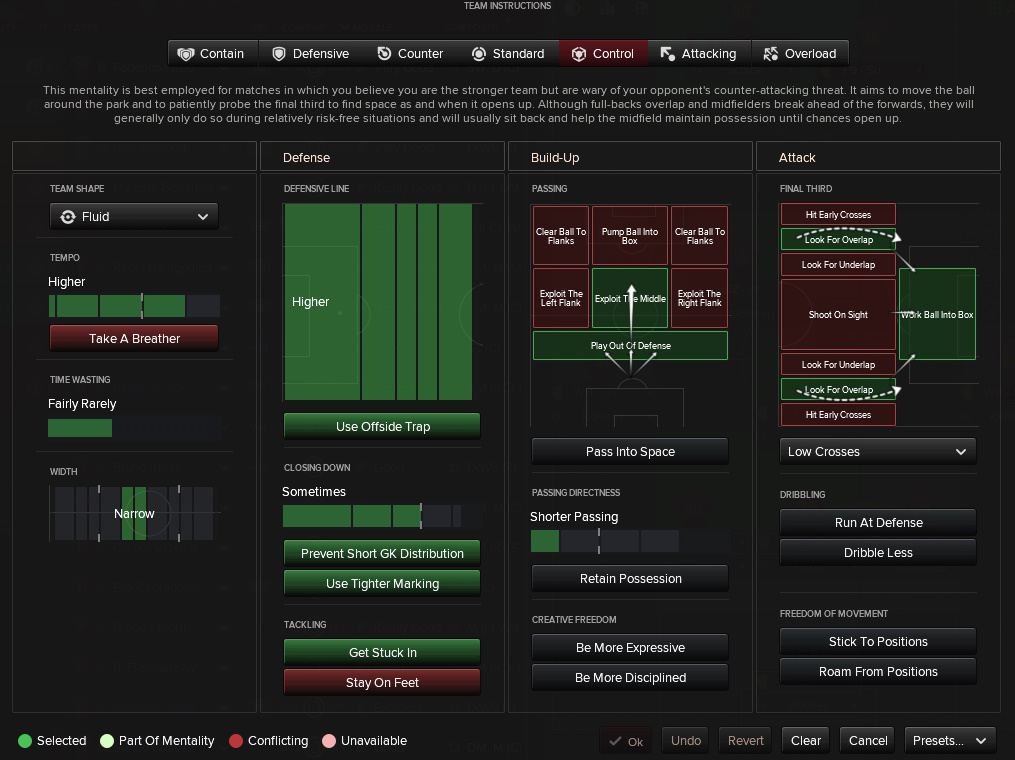
Task: Click the shield icon on Defensive tab
Action: coord(279,54)
